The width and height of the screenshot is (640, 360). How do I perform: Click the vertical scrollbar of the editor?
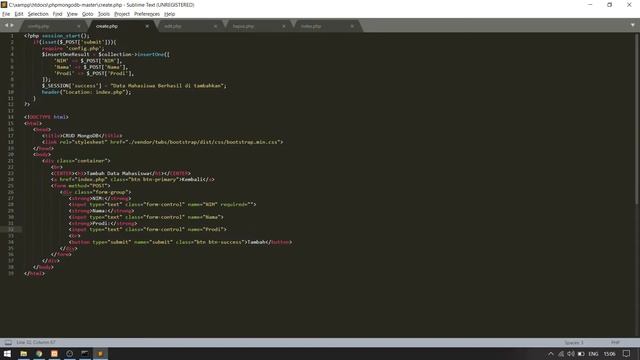tap(637, 118)
